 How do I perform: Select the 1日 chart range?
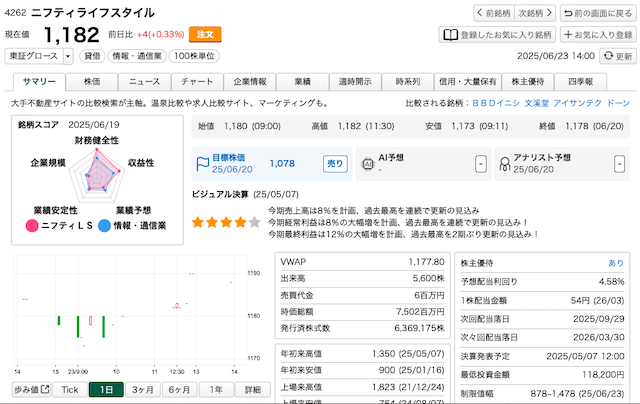coord(106,390)
